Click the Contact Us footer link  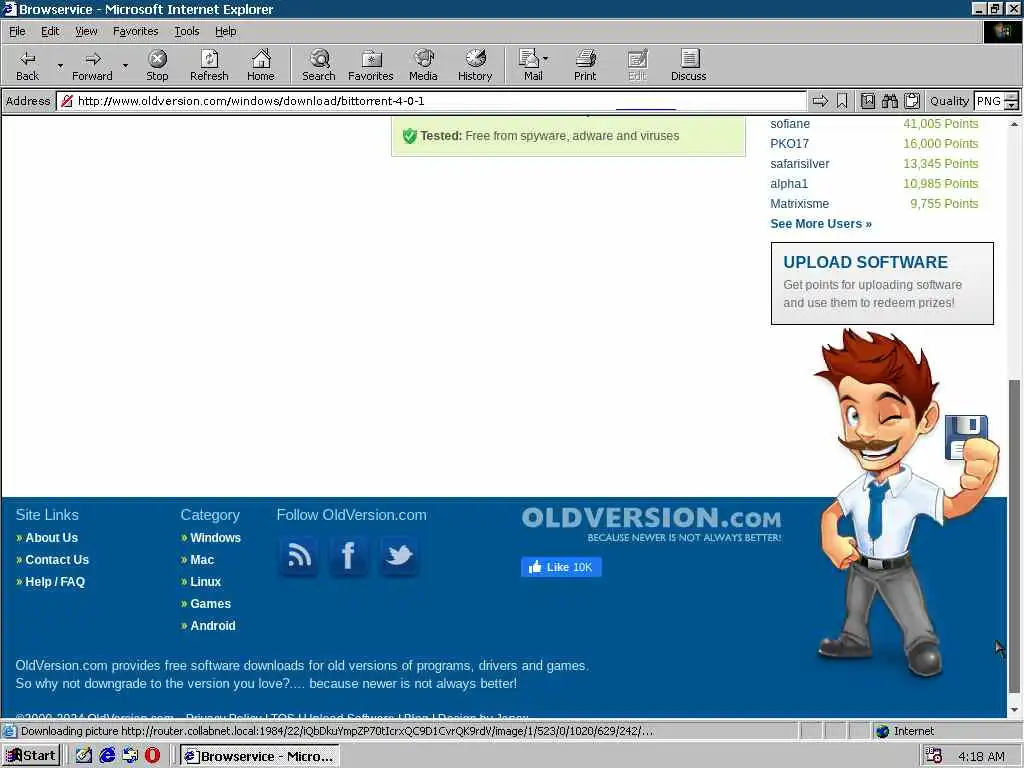coord(57,560)
